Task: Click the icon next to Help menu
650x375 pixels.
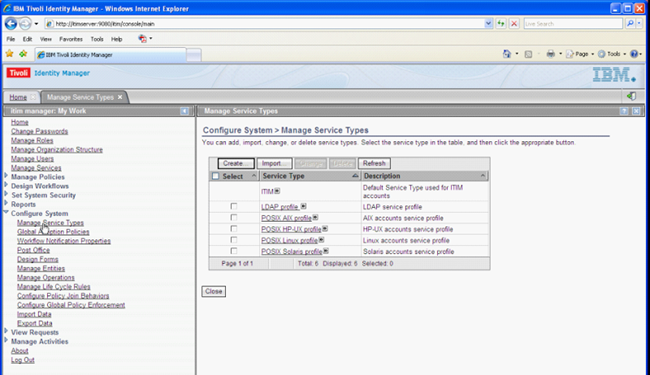Action: [x=143, y=39]
